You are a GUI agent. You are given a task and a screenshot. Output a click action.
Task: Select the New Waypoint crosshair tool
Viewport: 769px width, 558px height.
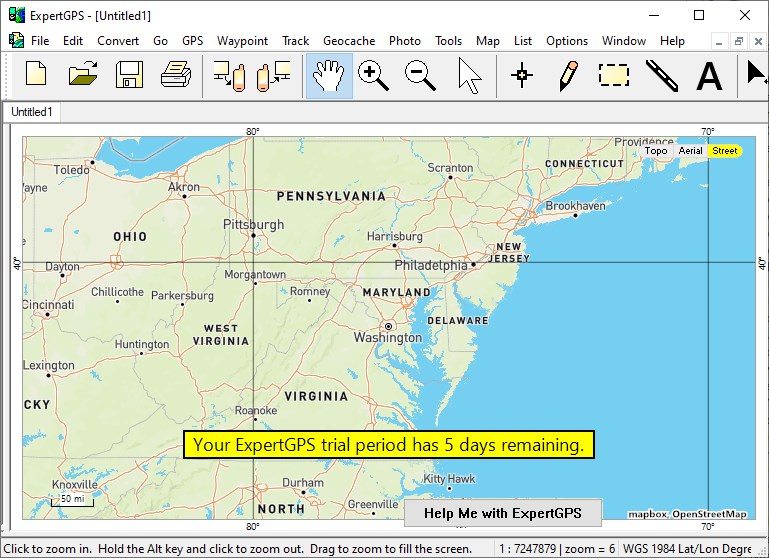click(x=522, y=76)
